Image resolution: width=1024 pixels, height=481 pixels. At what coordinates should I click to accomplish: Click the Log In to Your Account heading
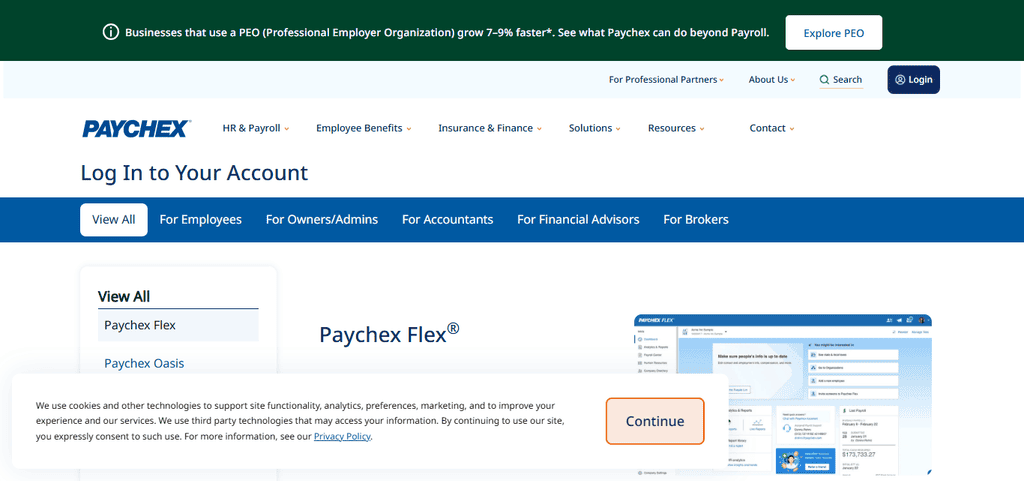tap(194, 173)
